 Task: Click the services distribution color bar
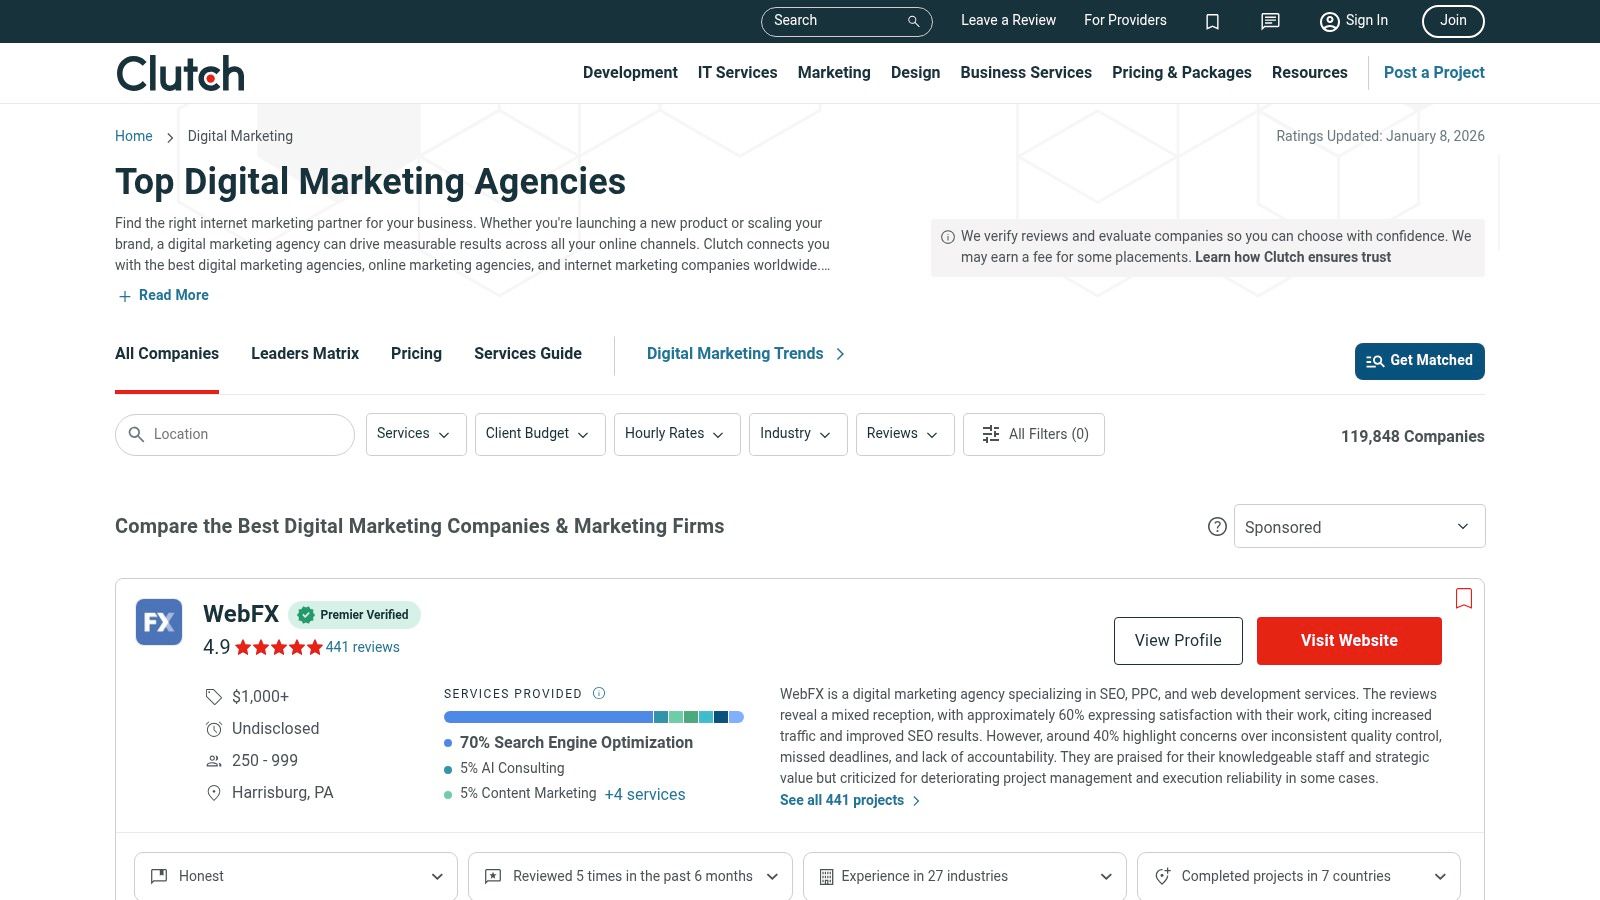[593, 717]
